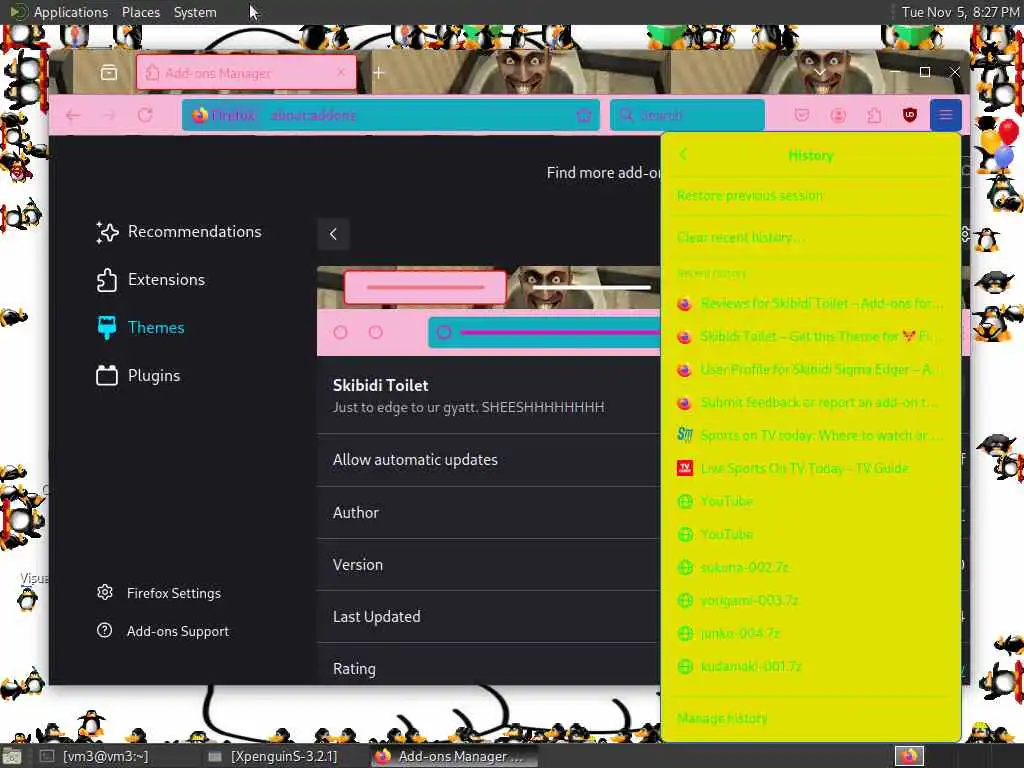Viewport: 1024px width, 768px height.
Task: Click the Search box in the toolbar
Action: pos(687,116)
